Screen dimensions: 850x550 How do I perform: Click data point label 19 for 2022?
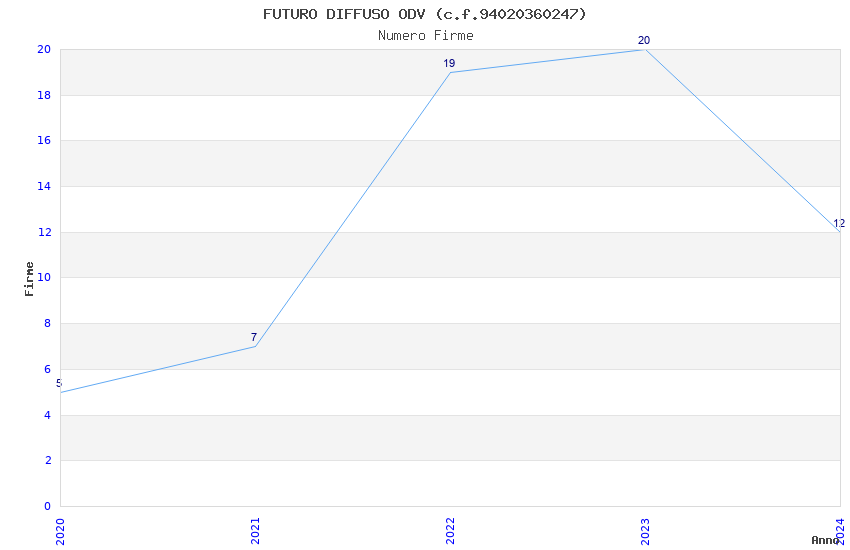449,63
